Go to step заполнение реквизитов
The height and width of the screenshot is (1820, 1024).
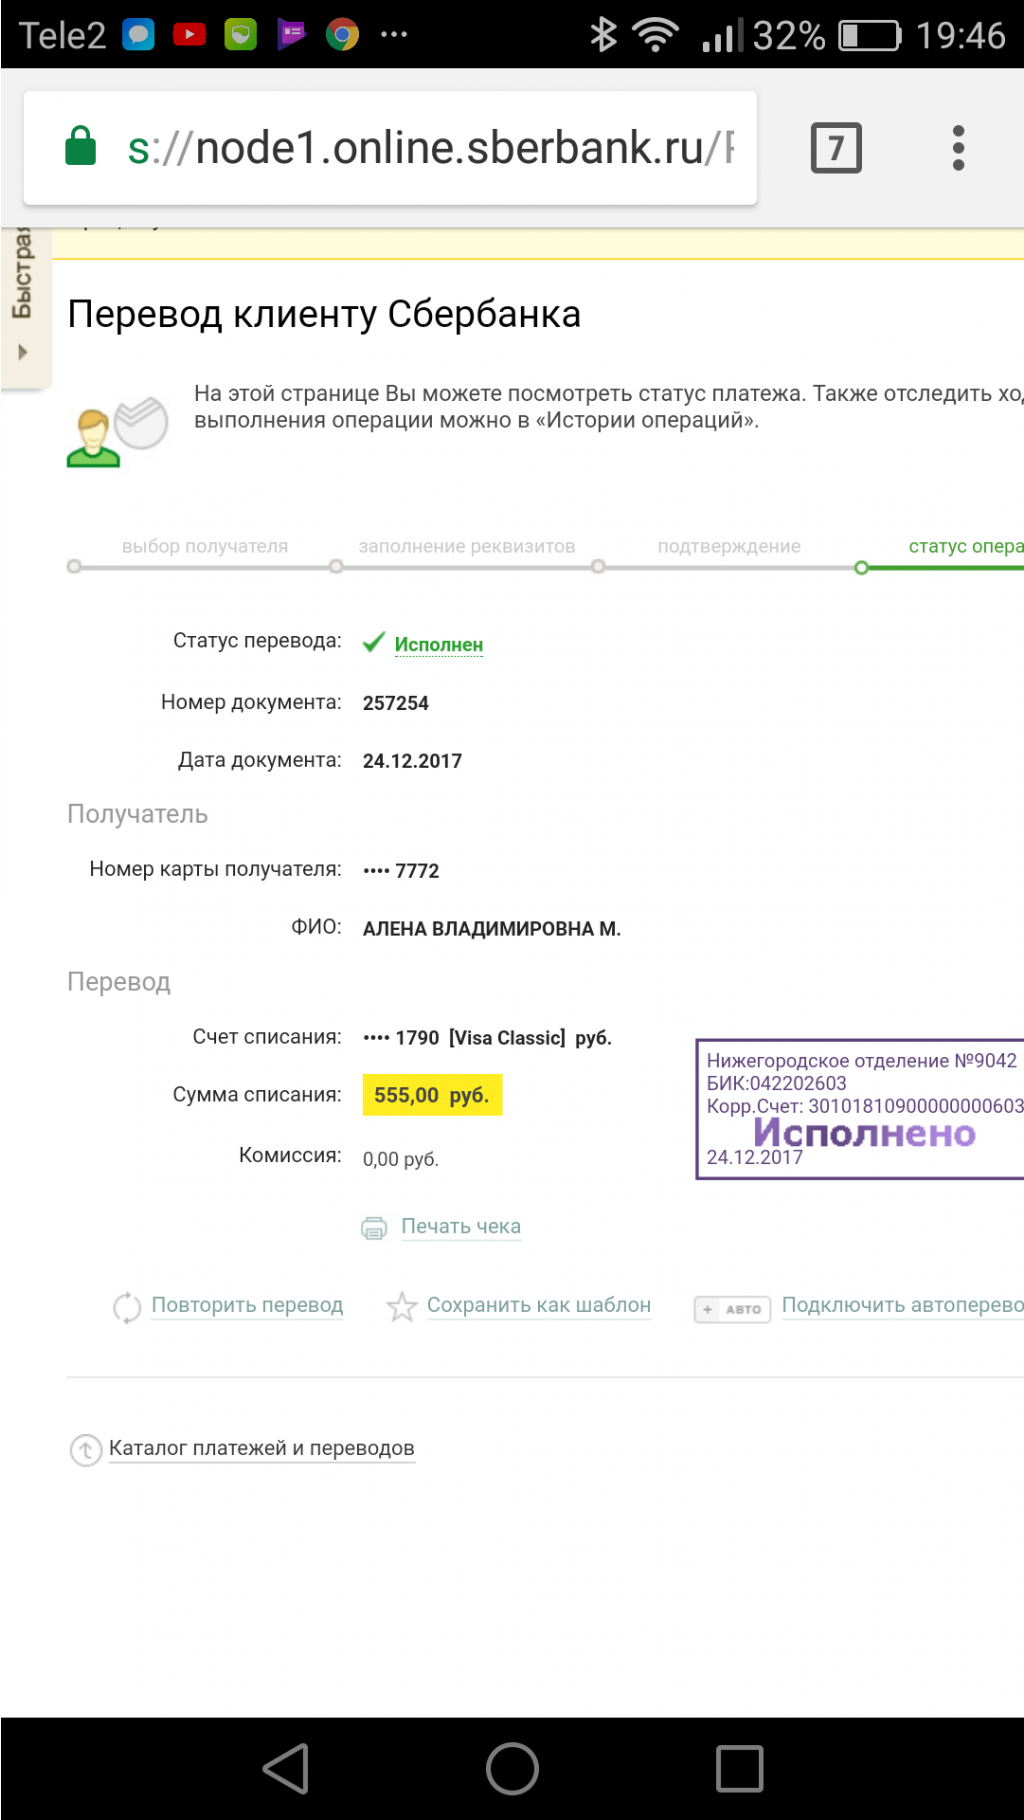pos(467,546)
